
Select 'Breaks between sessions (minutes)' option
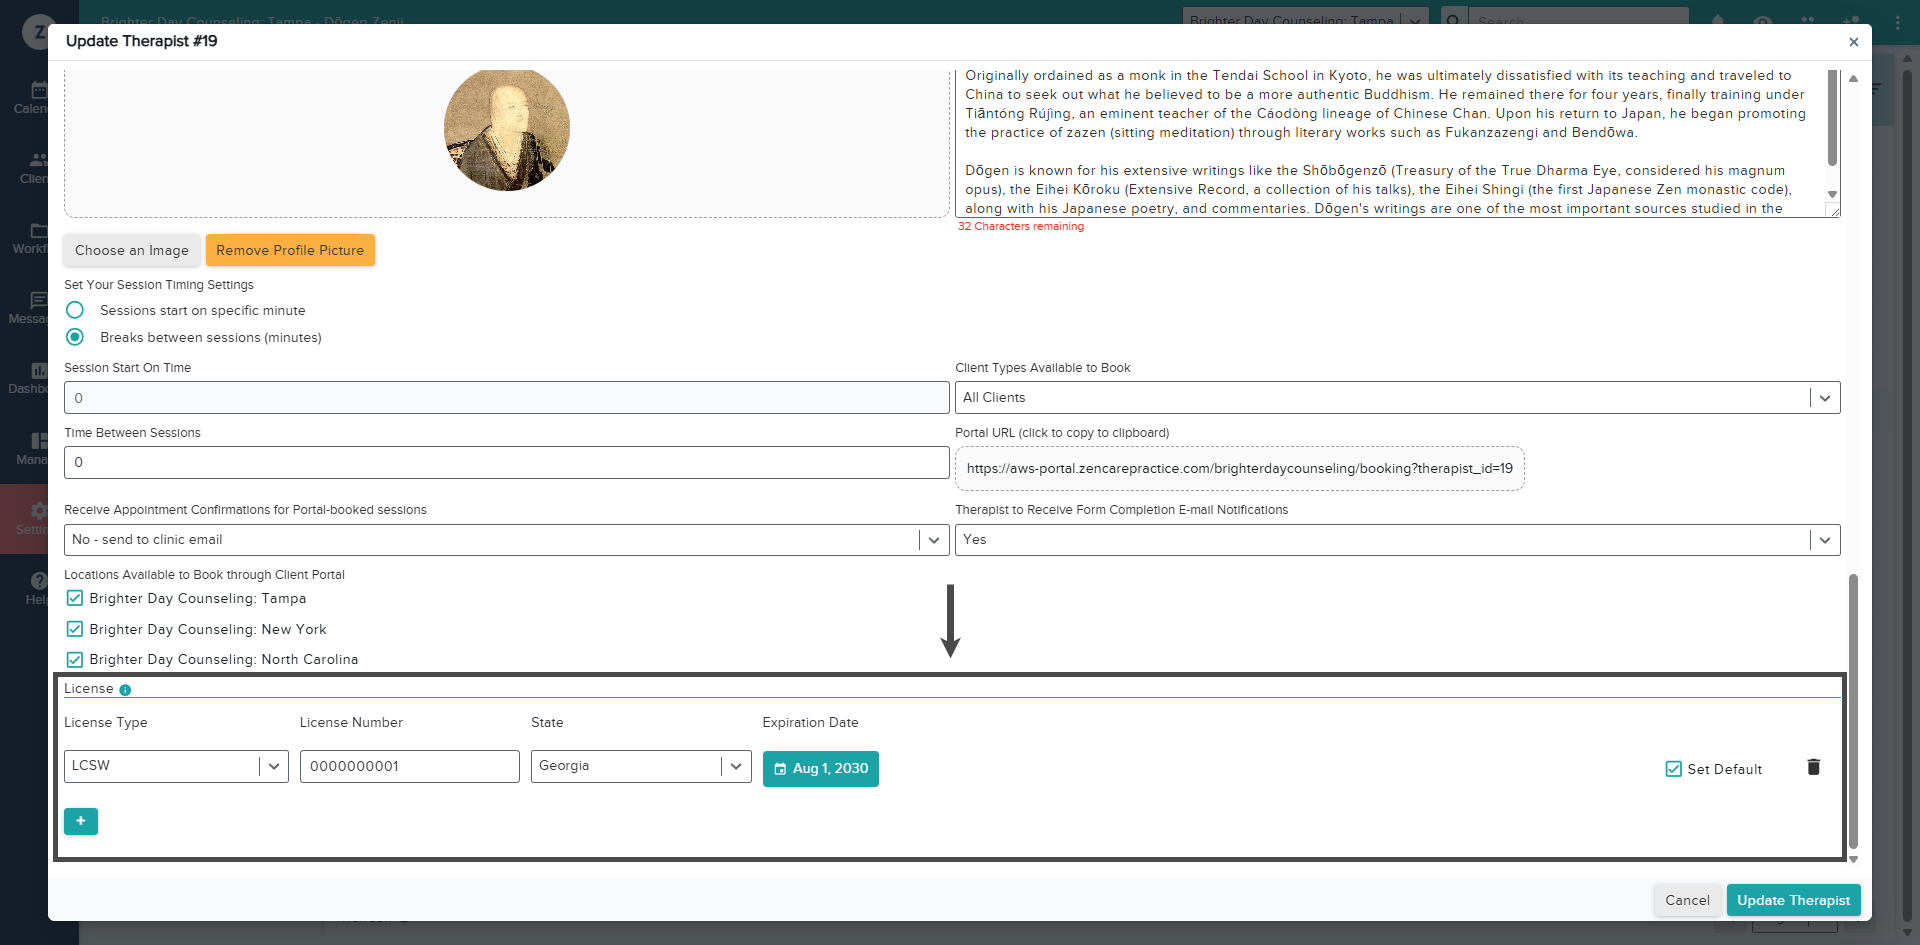pyautogui.click(x=75, y=337)
